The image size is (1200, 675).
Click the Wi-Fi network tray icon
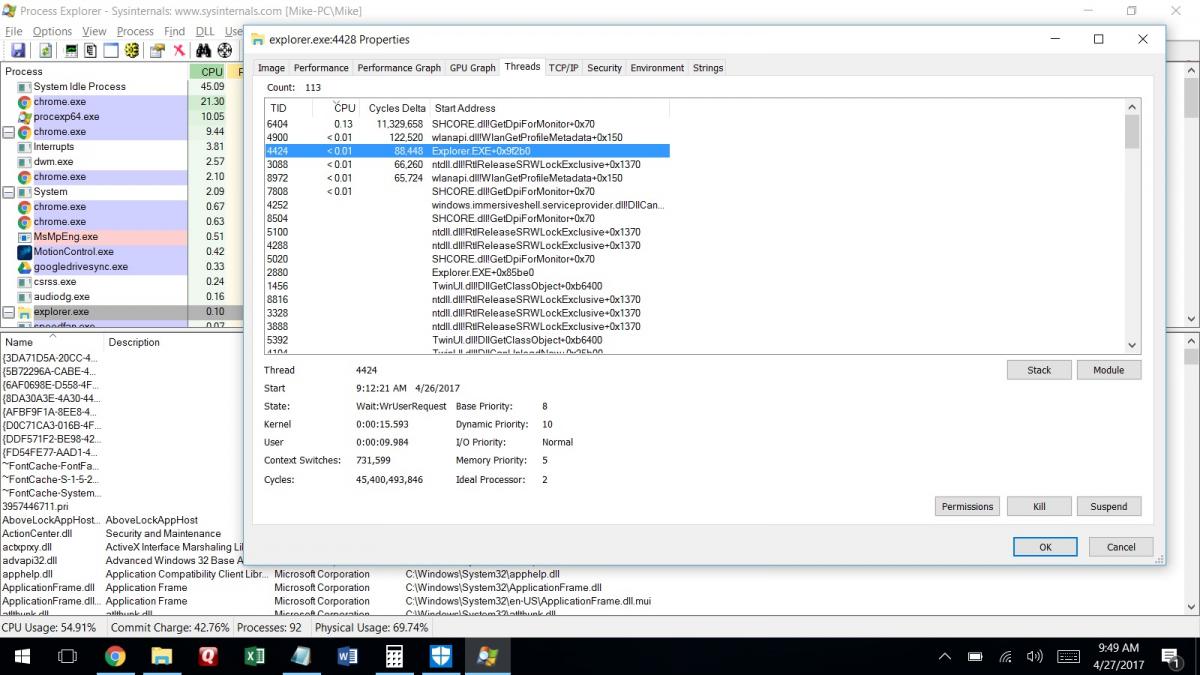pos(1006,657)
